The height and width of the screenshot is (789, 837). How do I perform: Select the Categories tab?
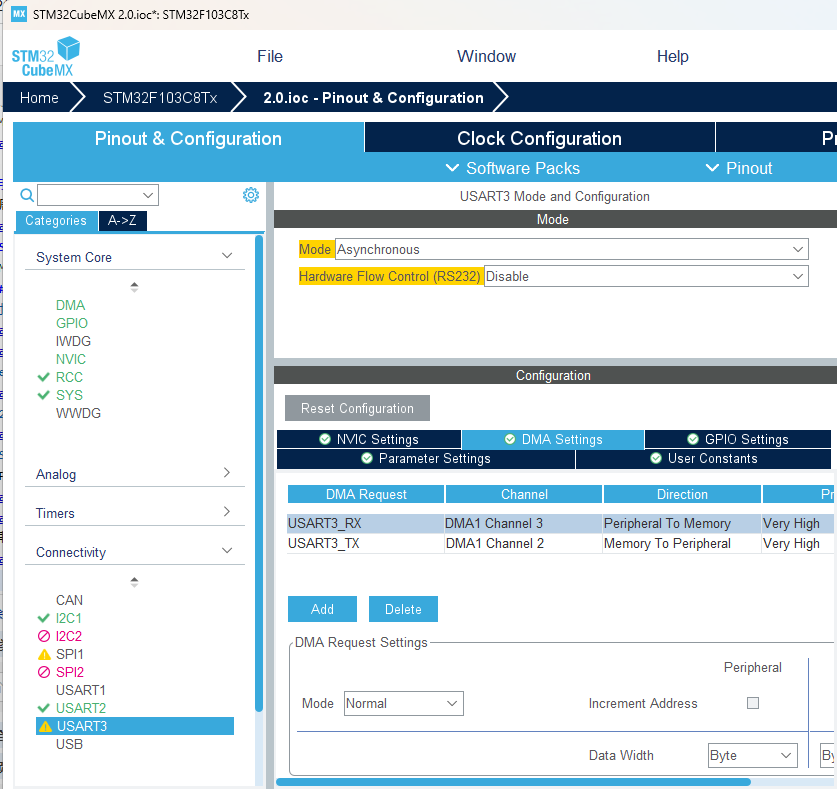pyautogui.click(x=56, y=220)
